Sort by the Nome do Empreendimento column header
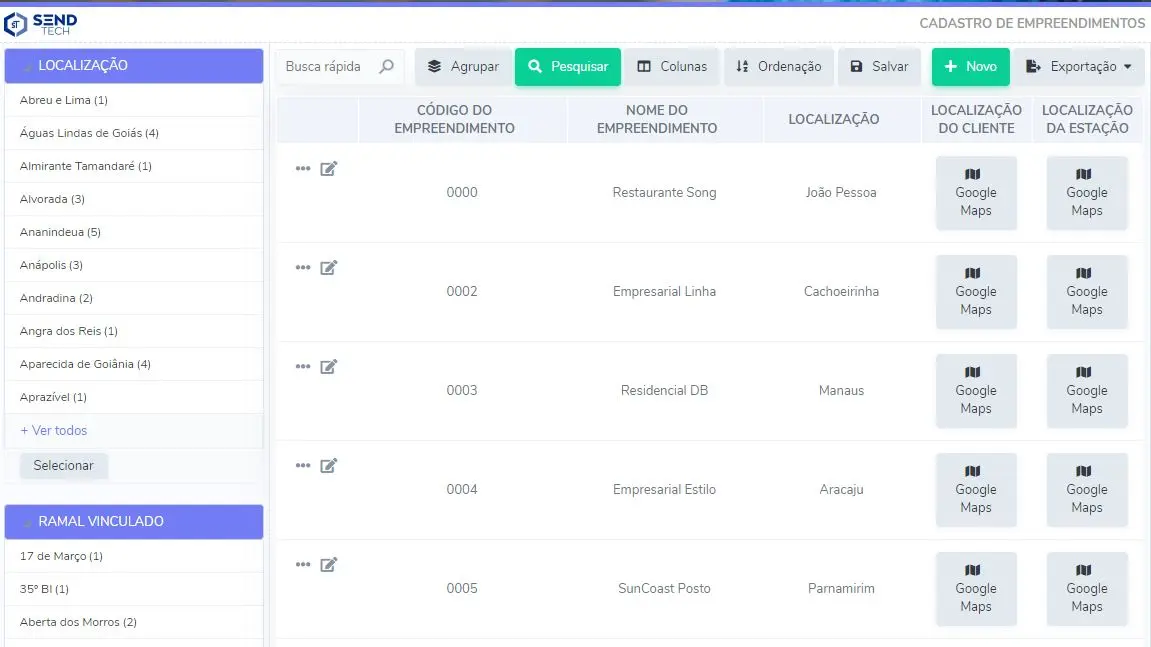 pyautogui.click(x=657, y=119)
